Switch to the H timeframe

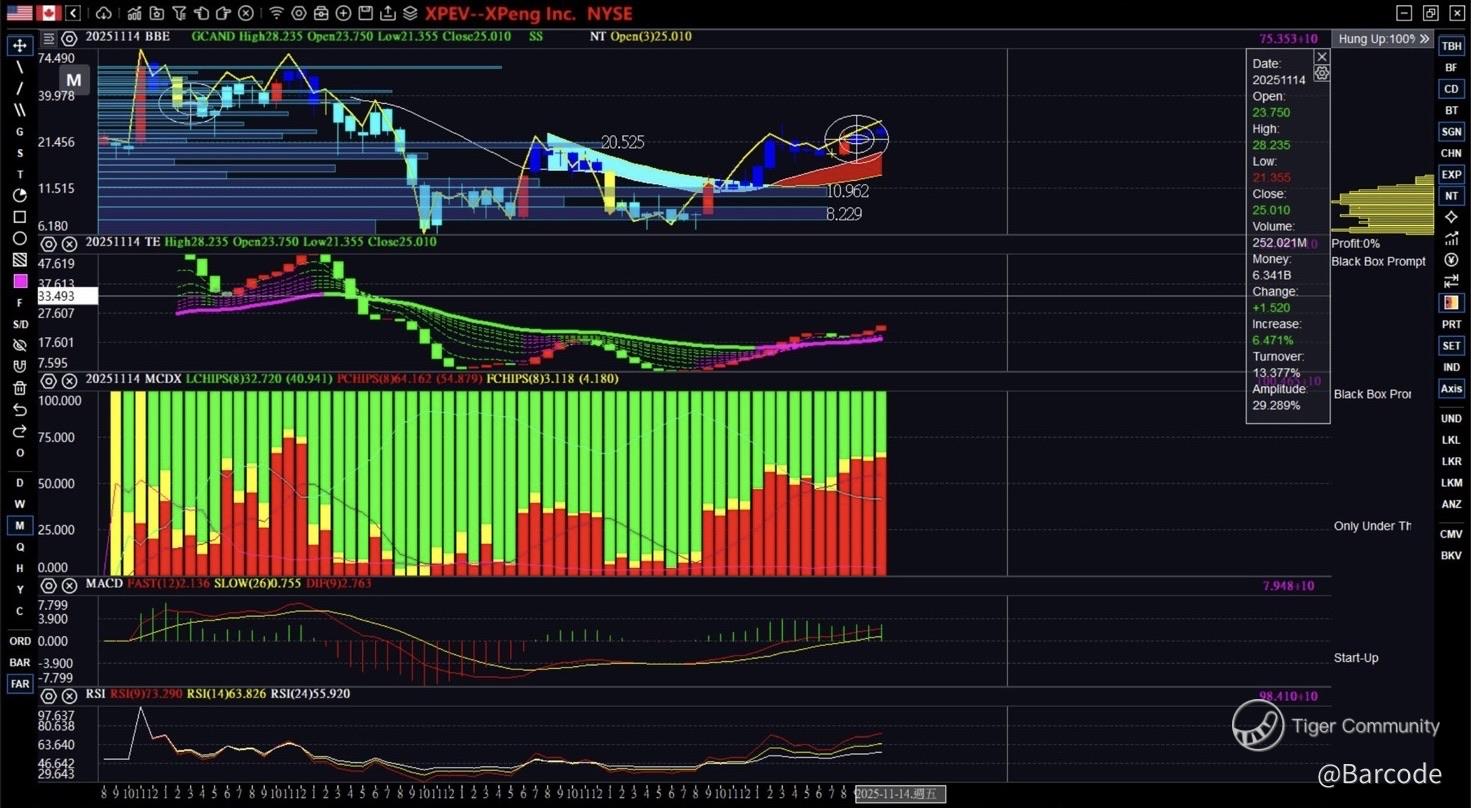[x=20, y=568]
